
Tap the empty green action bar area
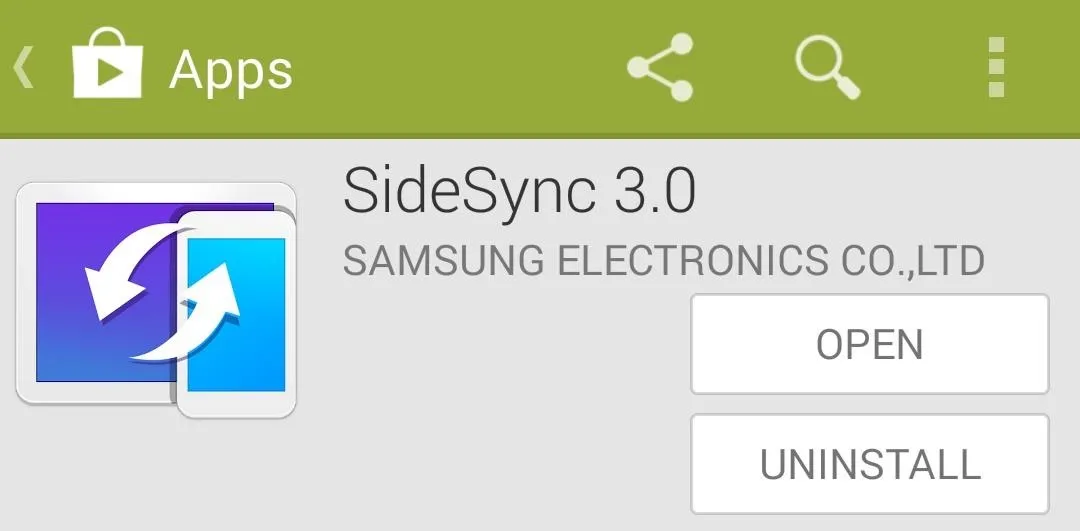(455, 67)
